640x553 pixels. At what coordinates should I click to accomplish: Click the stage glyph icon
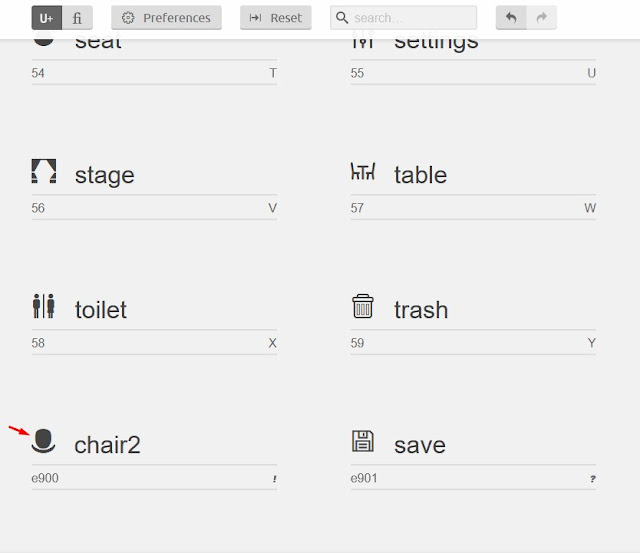[x=44, y=172]
